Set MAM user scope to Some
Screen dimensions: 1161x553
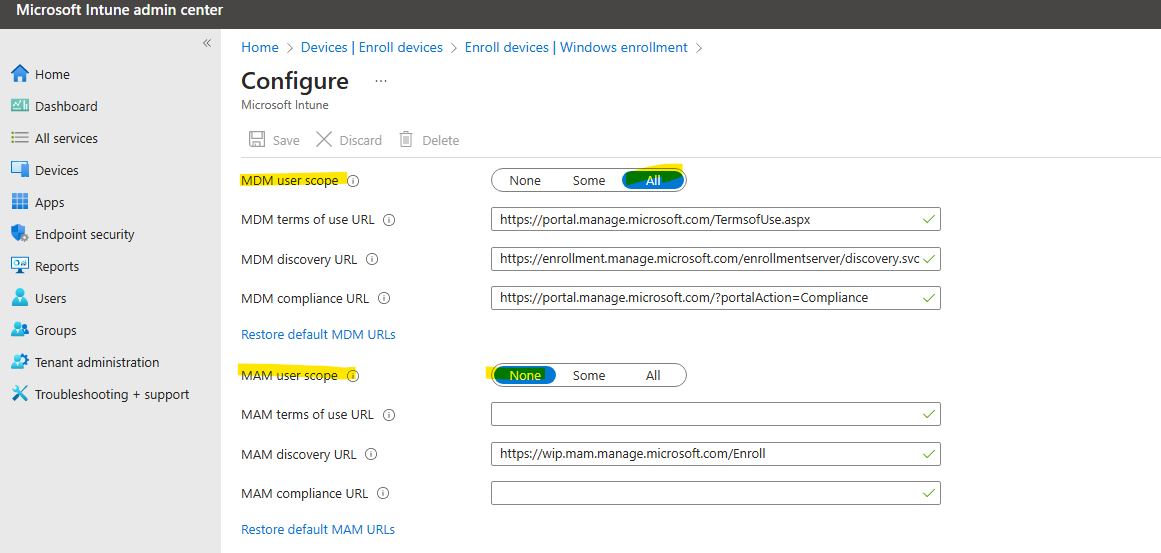click(589, 375)
